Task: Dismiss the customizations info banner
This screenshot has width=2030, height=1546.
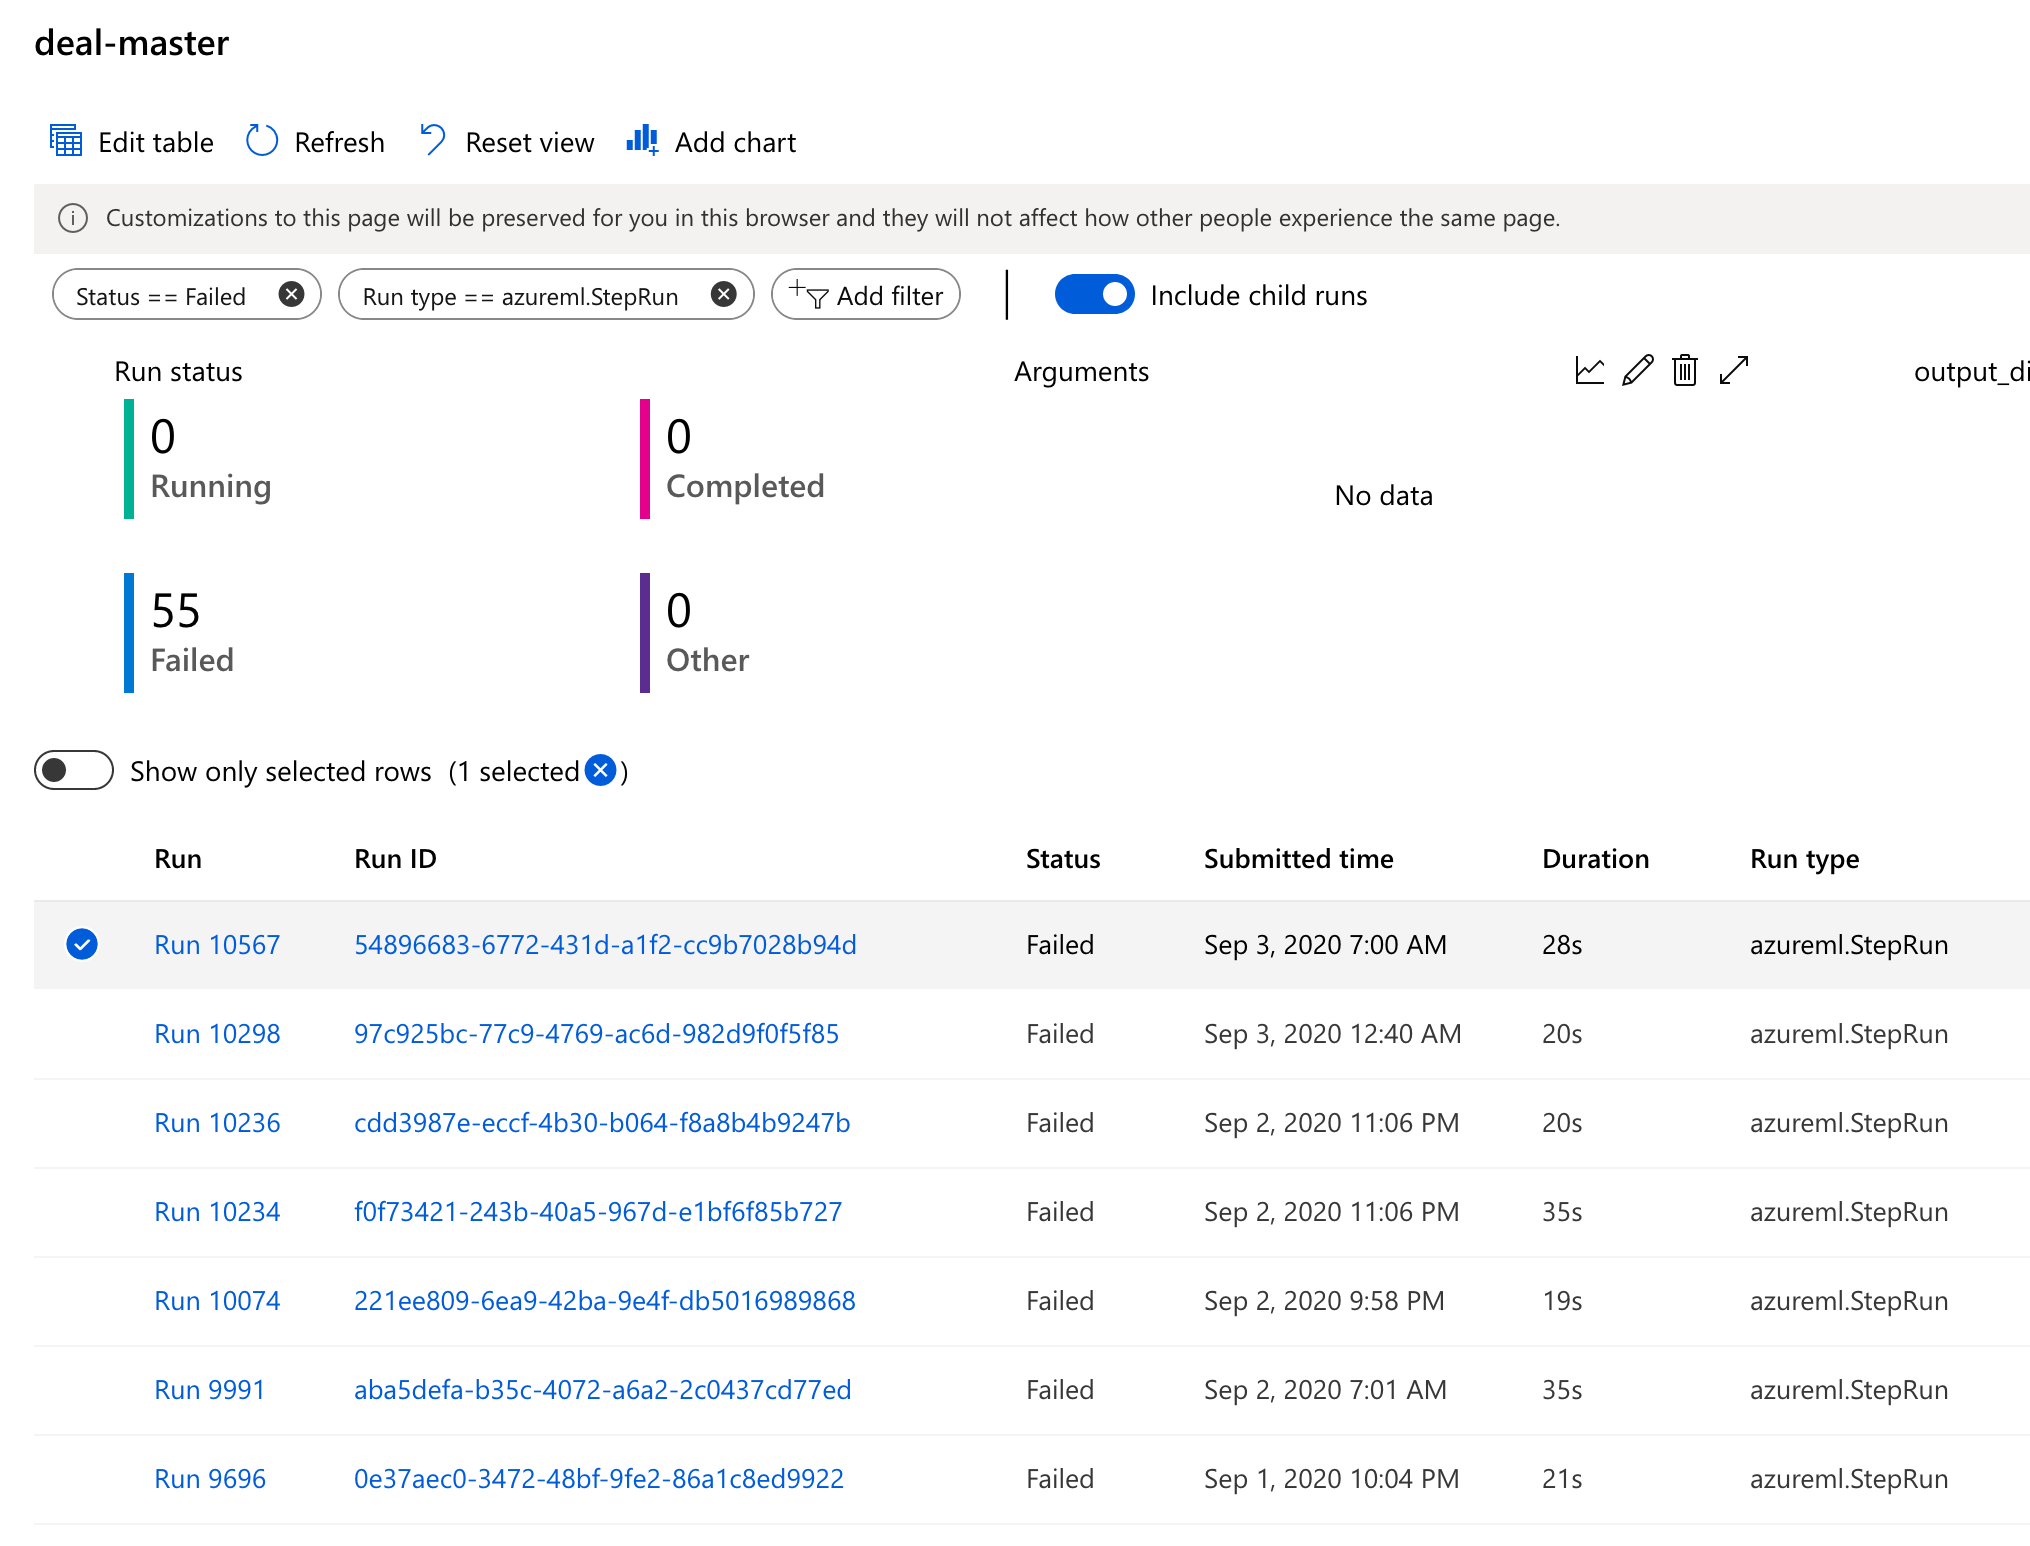Action: coord(74,217)
